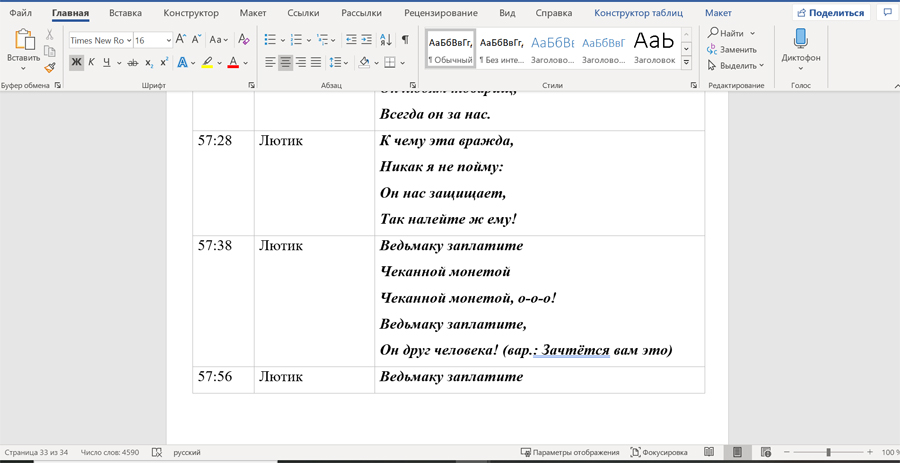
Task: Align text left
Action: [x=270, y=63]
